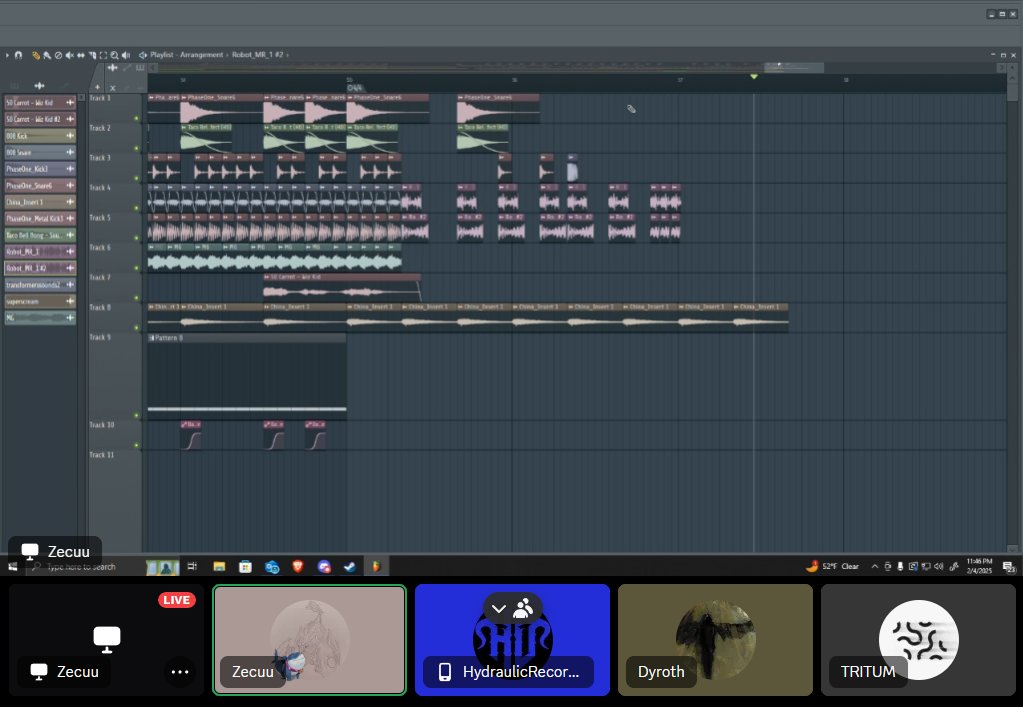This screenshot has width=1023, height=707.
Task: Select TRITUM's user tile
Action: click(918, 640)
